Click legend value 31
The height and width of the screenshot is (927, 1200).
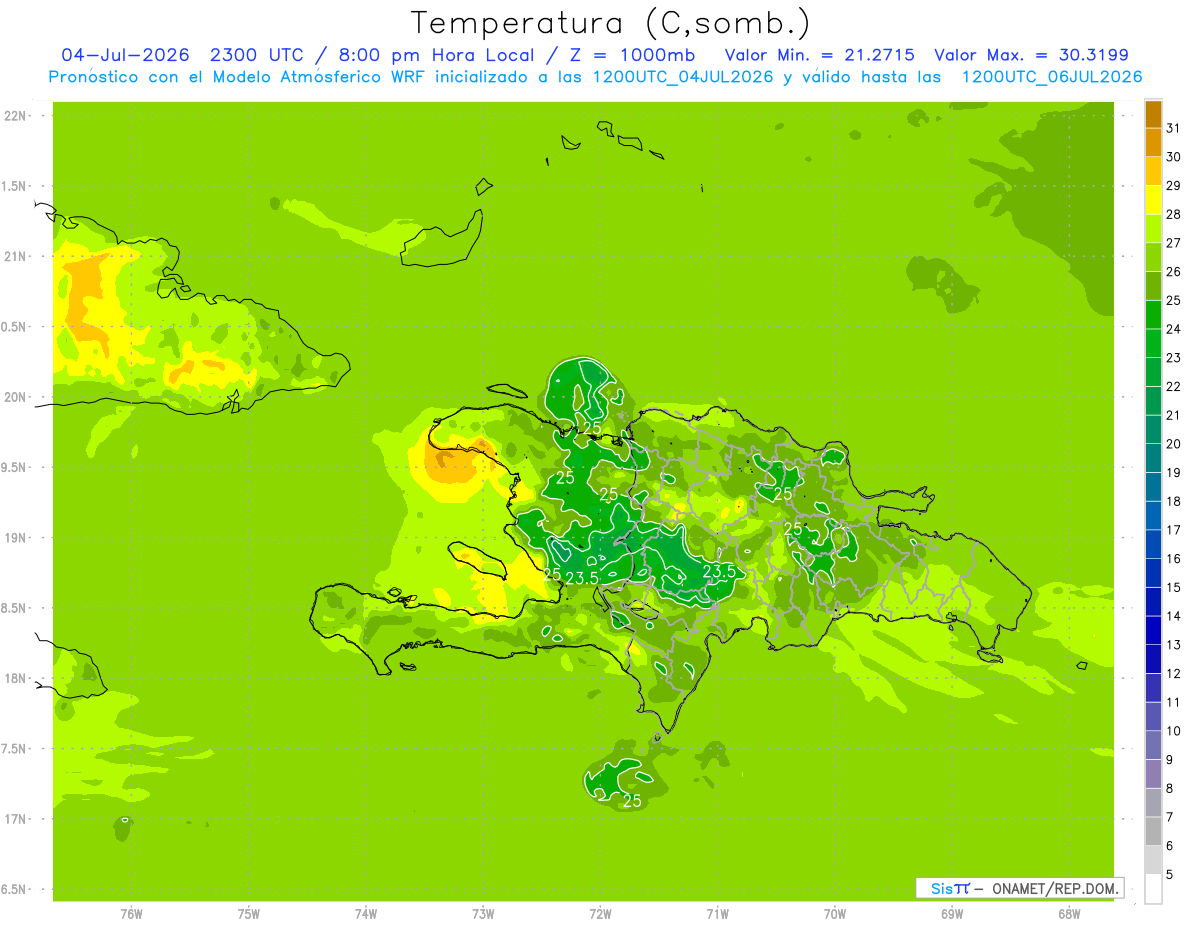coord(1174,128)
